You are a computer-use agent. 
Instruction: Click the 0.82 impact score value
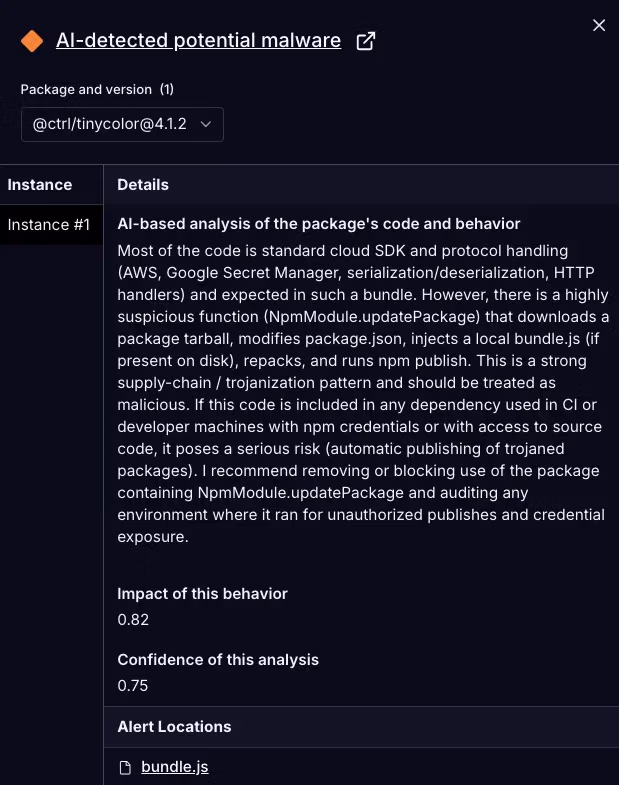click(x=133, y=620)
